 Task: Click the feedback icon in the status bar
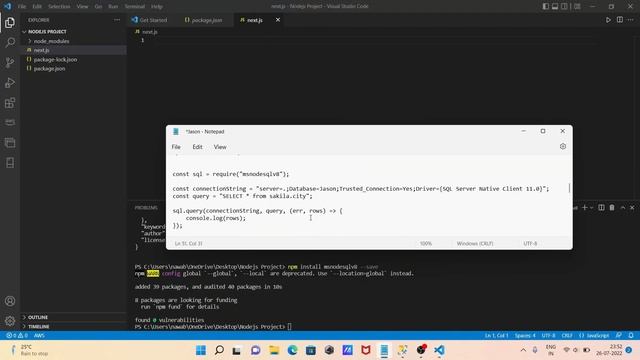[x=619, y=335]
